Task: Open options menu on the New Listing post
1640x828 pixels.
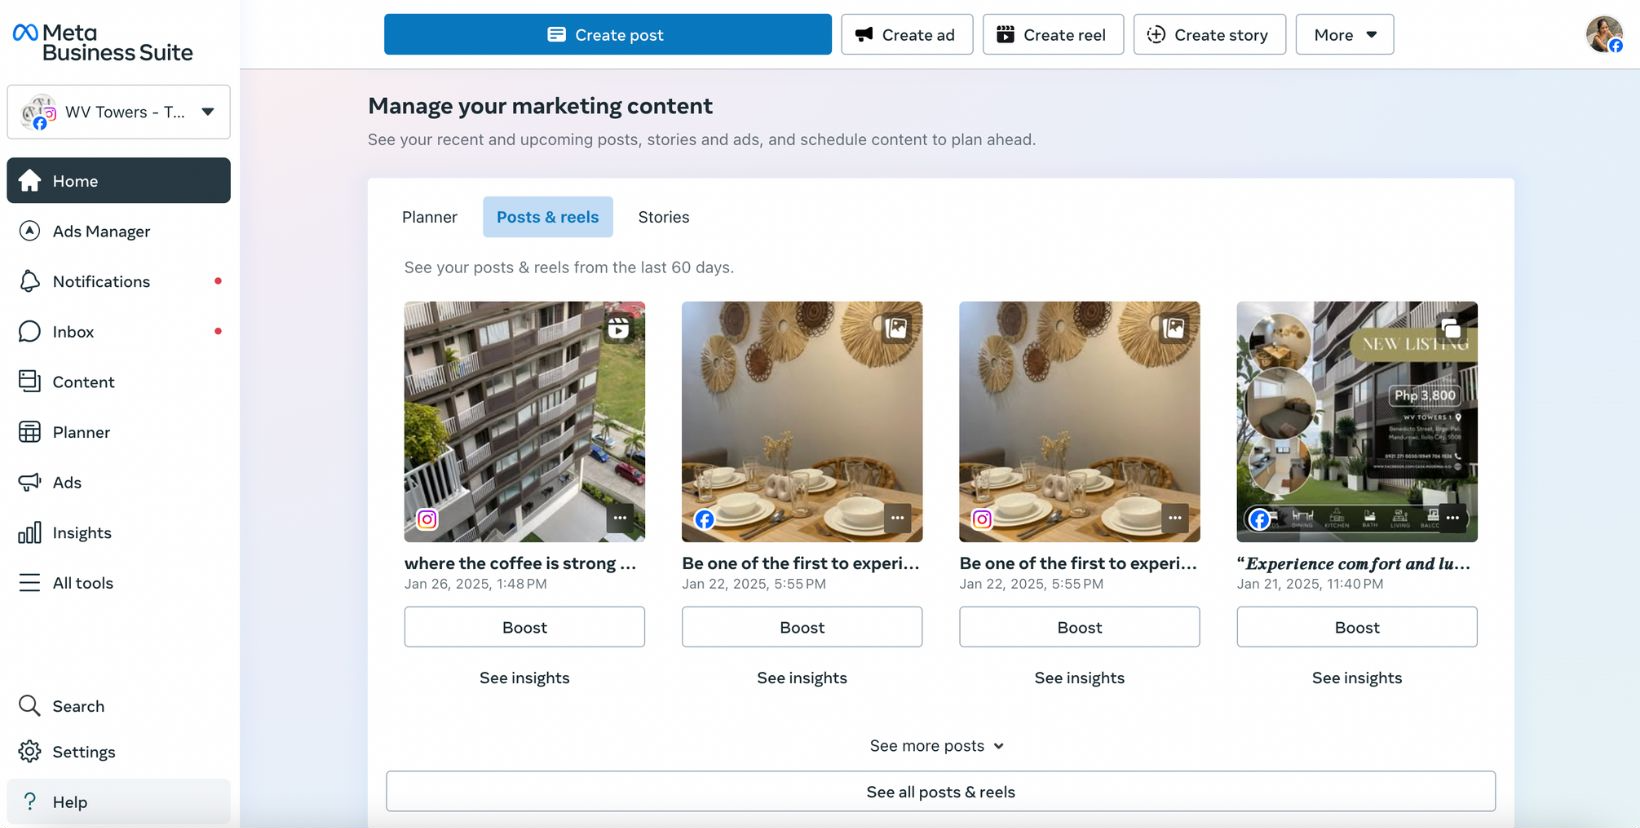Action: [1453, 518]
